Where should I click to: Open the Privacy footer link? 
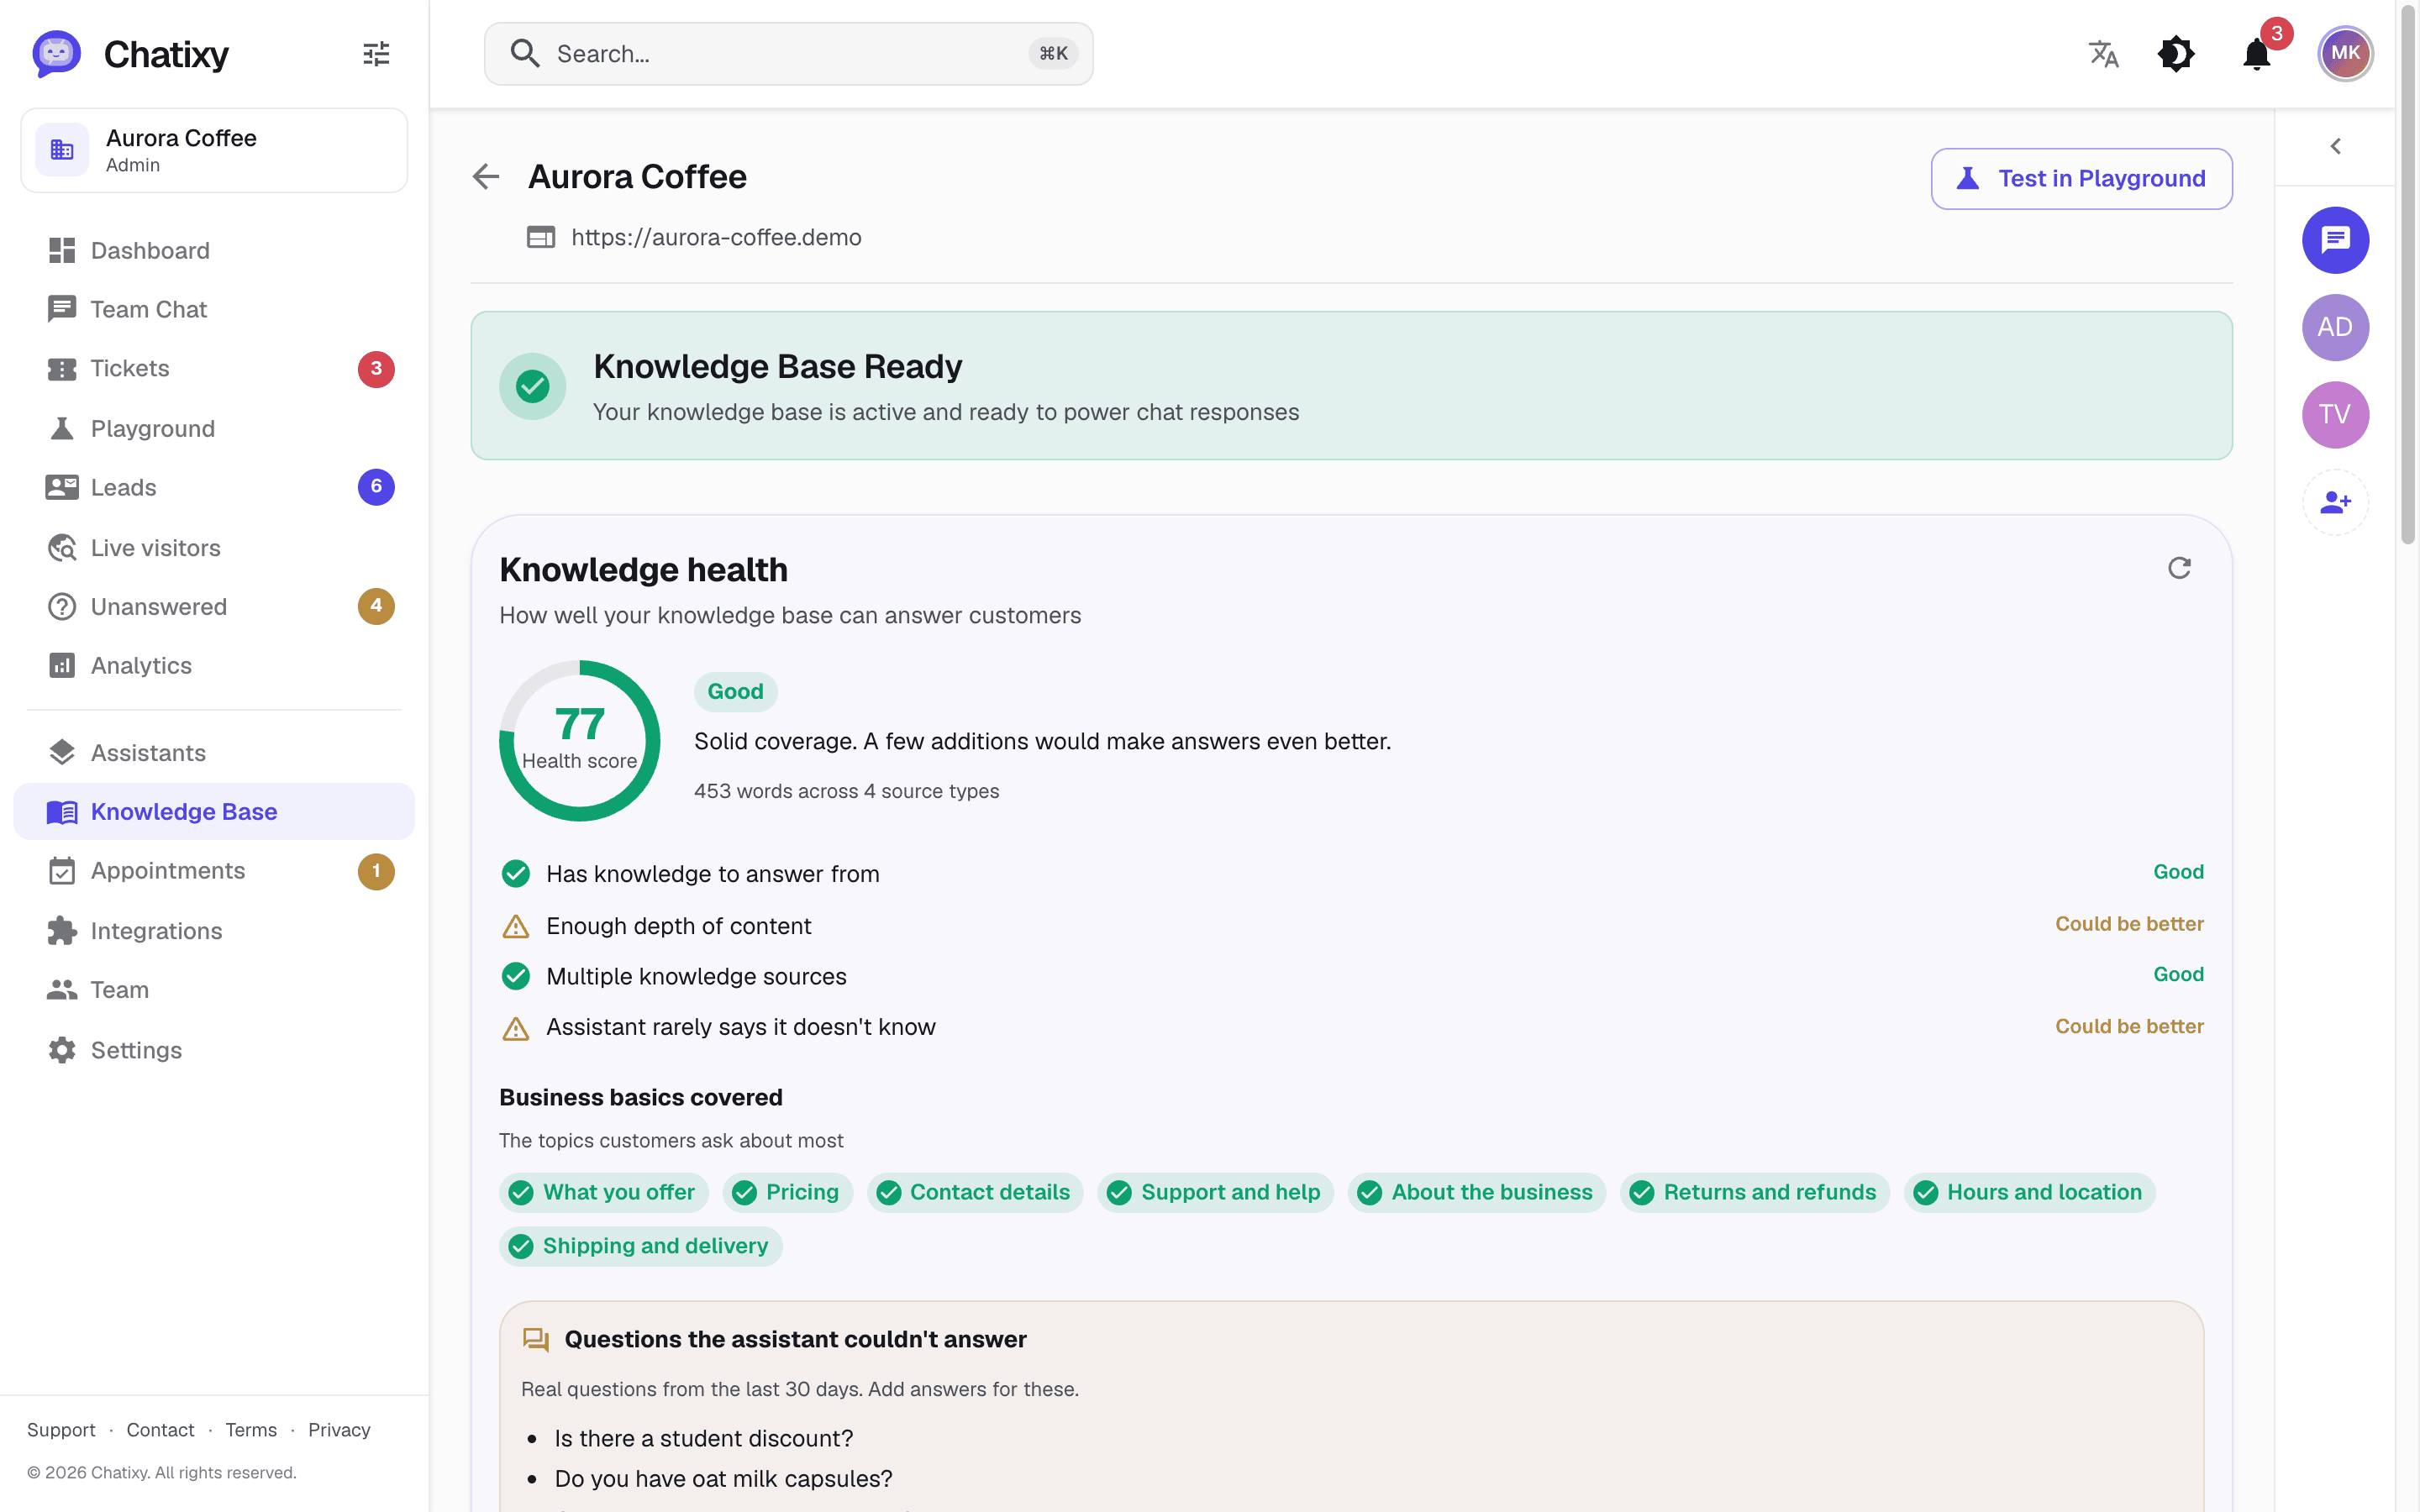coord(339,1430)
